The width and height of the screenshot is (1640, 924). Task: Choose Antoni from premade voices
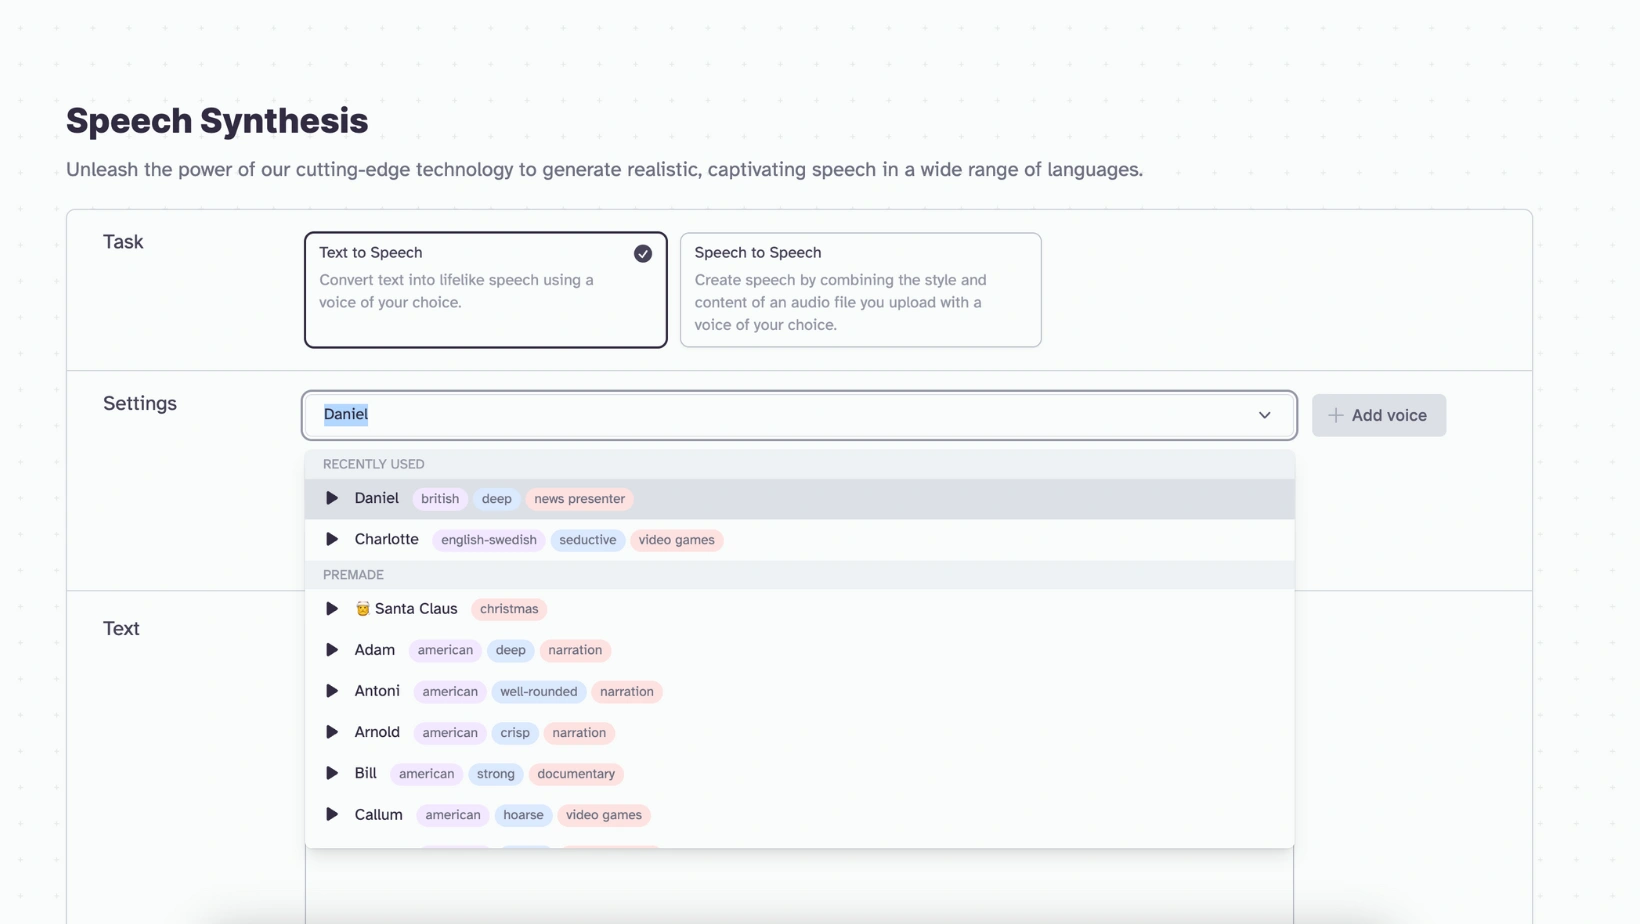tap(800, 691)
